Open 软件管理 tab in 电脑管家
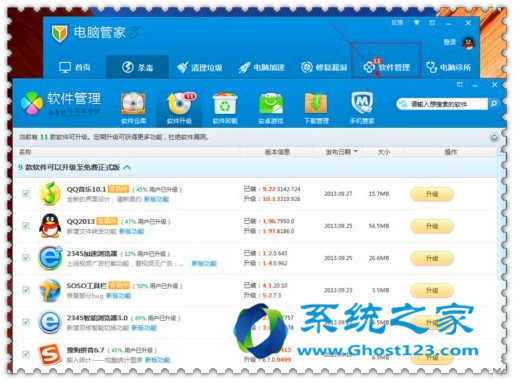This screenshot has width=514, height=381. point(386,67)
